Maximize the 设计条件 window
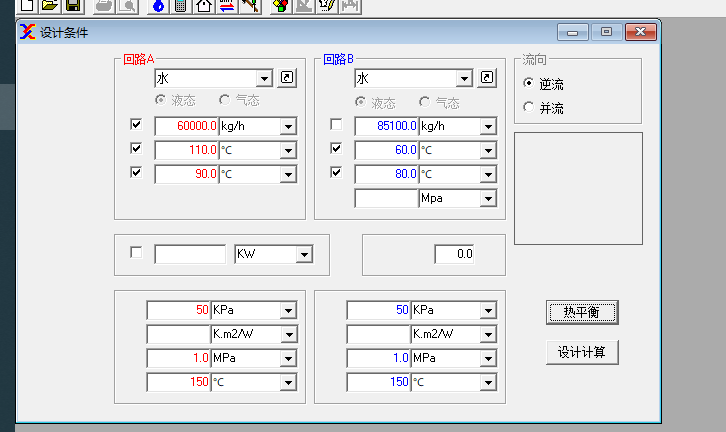Image resolution: width=726 pixels, height=432 pixels. coord(606,32)
